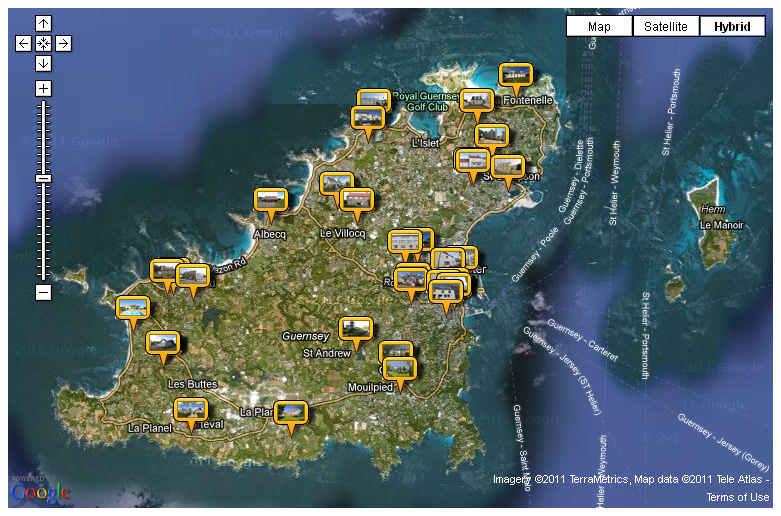Zoom in using the plus button

[43, 88]
